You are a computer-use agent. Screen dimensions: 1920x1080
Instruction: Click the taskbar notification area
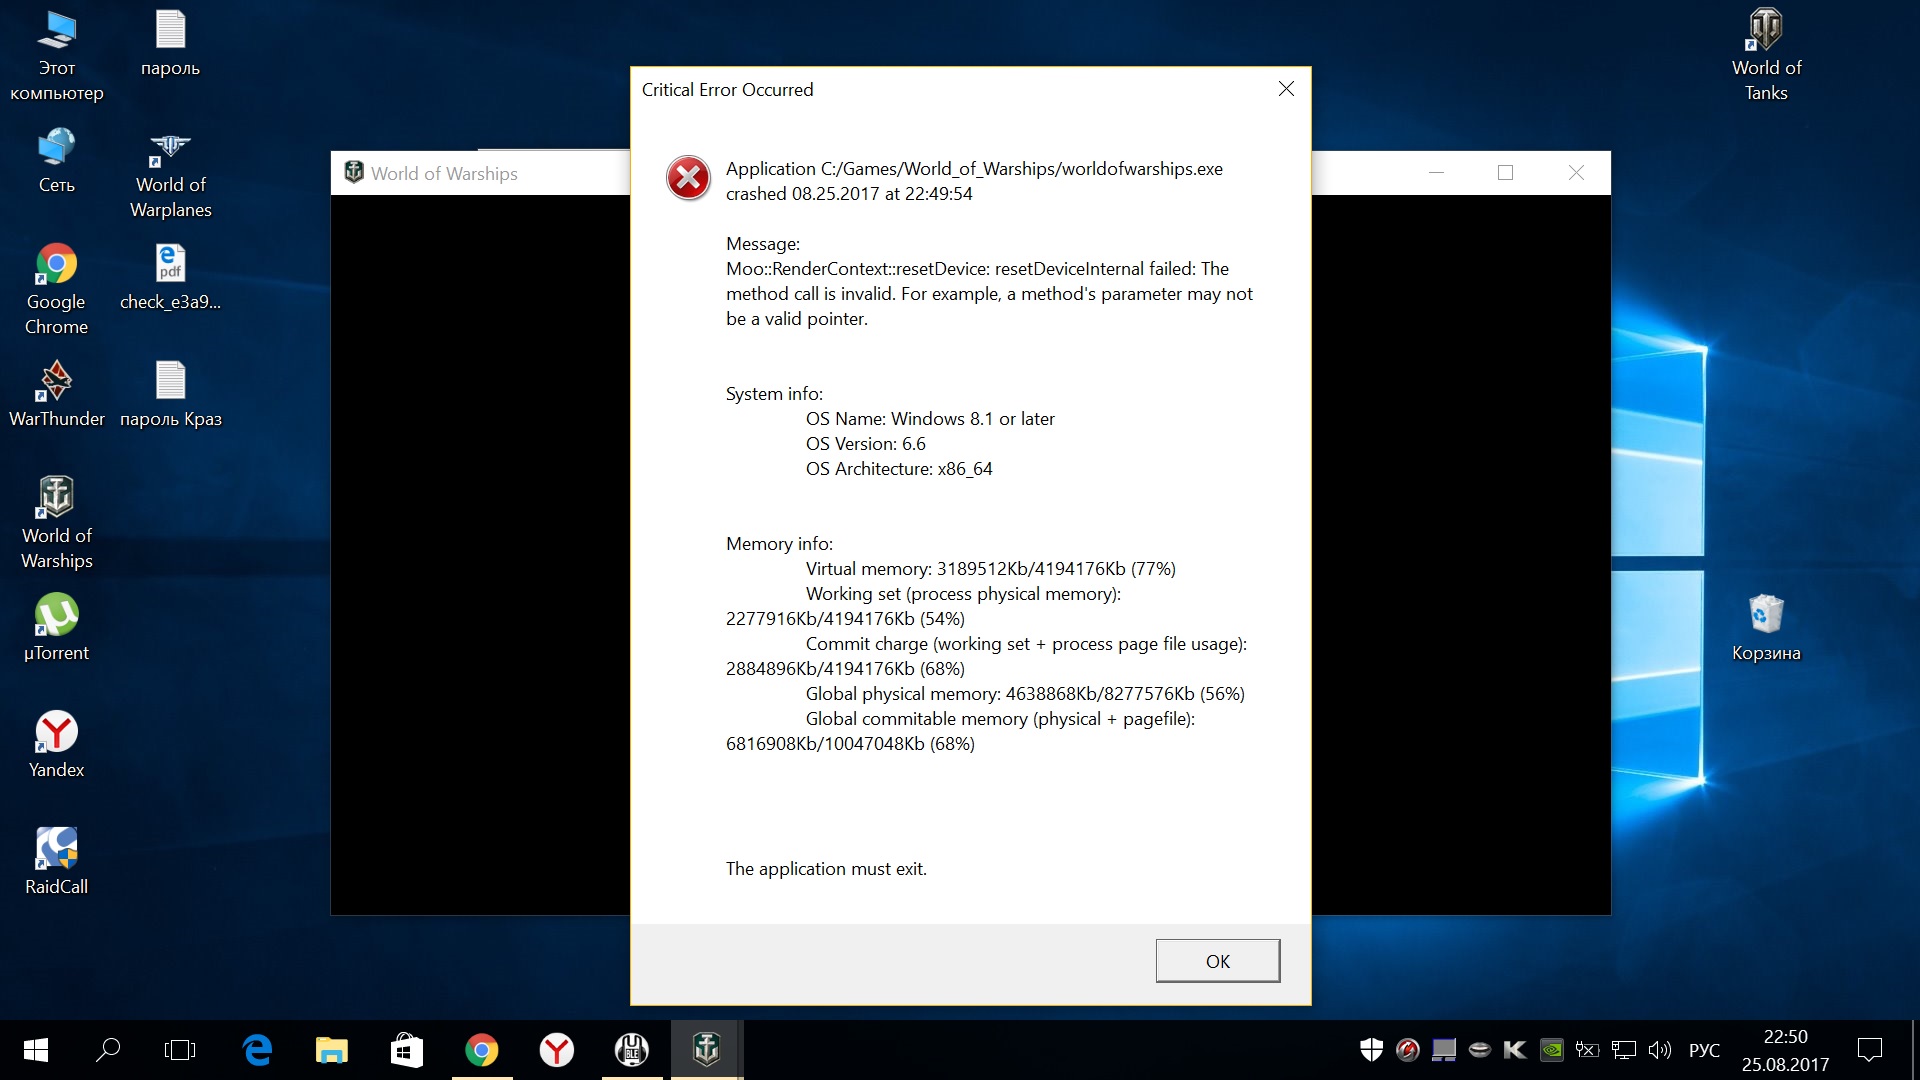pos(1582,1055)
